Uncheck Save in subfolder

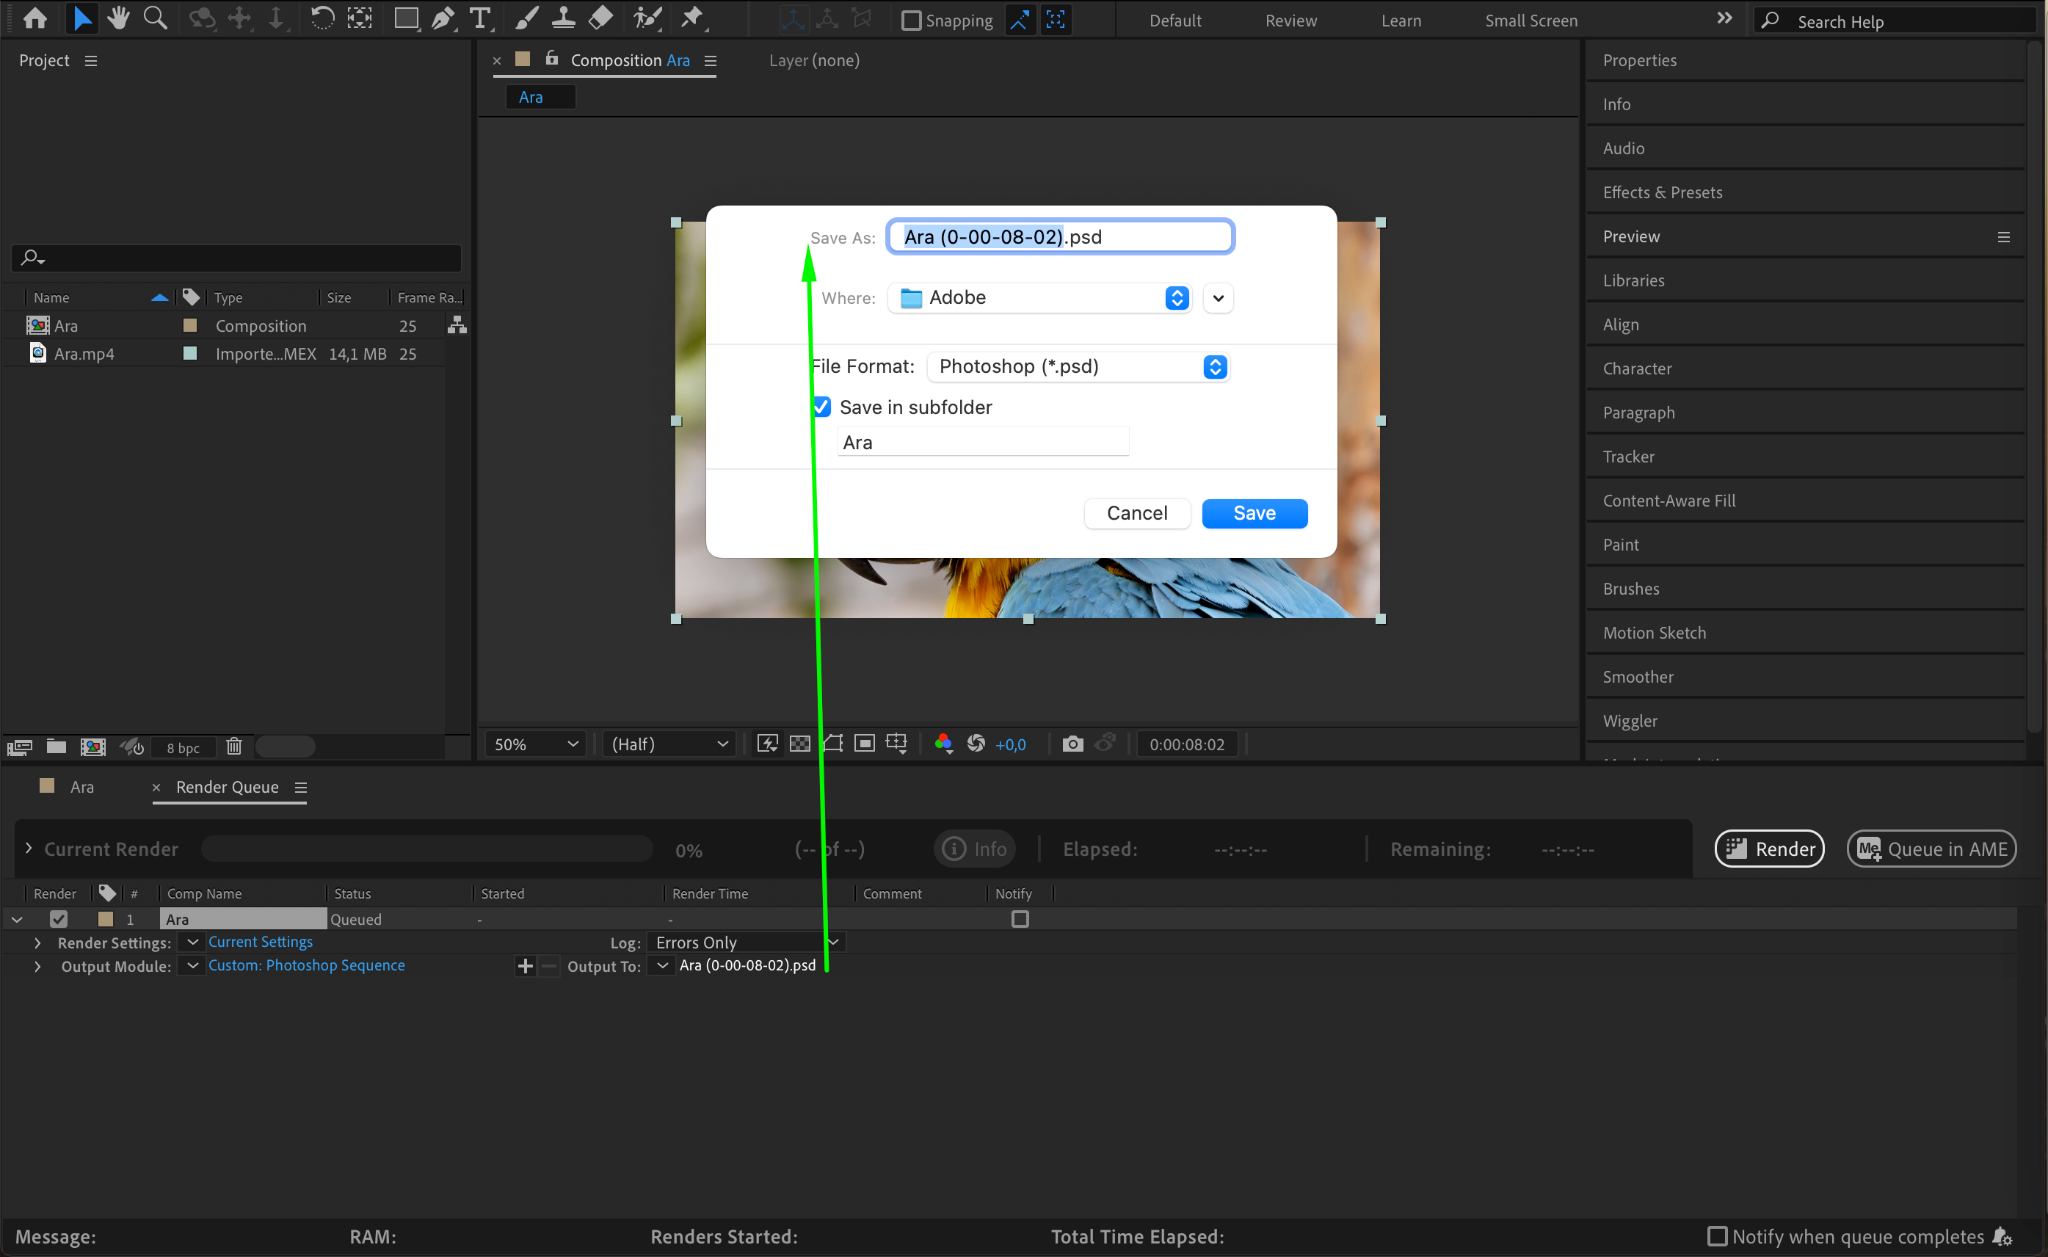pos(822,407)
